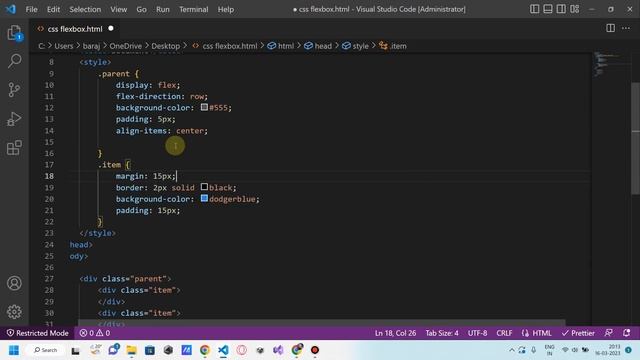Change the HTML language mode
This screenshot has height=360, width=640.
pyautogui.click(x=537, y=333)
